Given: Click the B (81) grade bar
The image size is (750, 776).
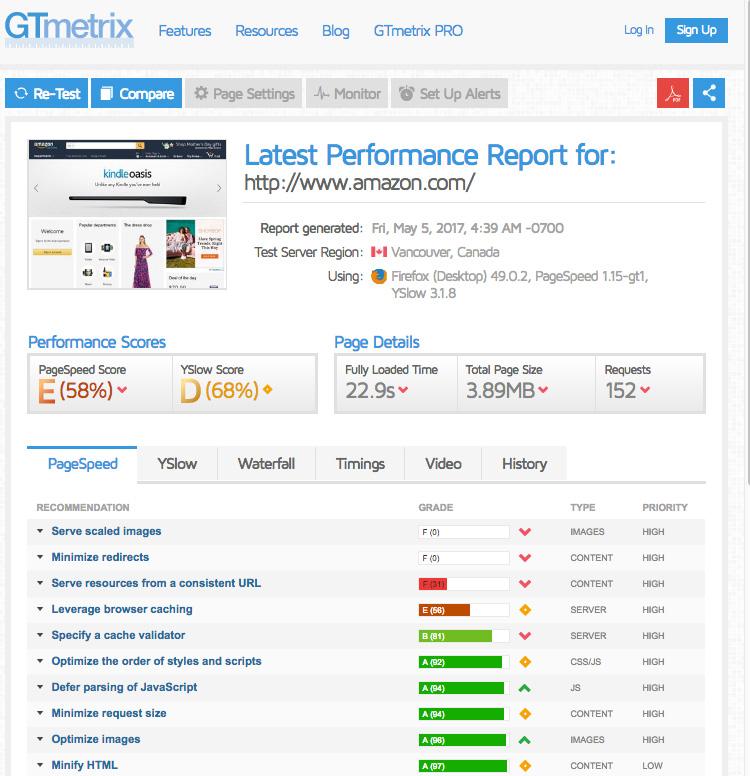Looking at the screenshot, I should coord(464,636).
